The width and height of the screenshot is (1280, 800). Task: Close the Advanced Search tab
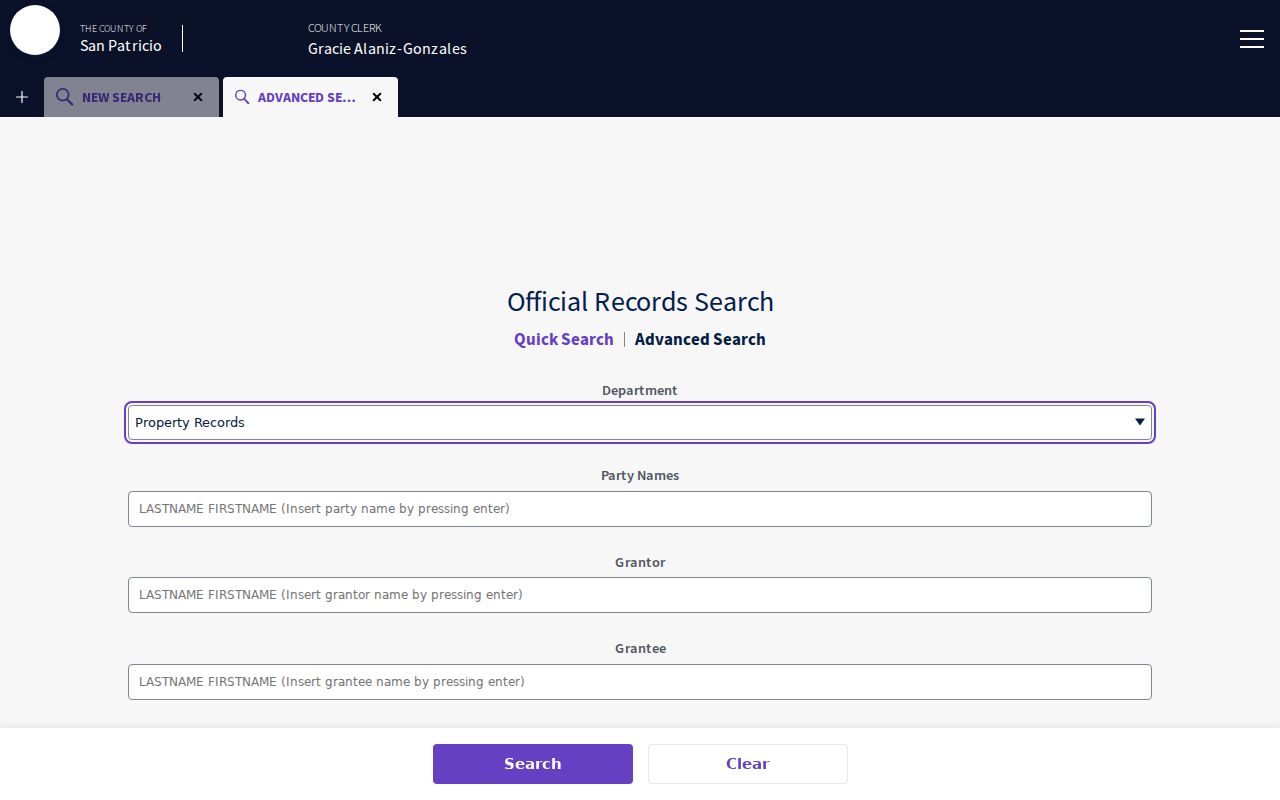377,97
